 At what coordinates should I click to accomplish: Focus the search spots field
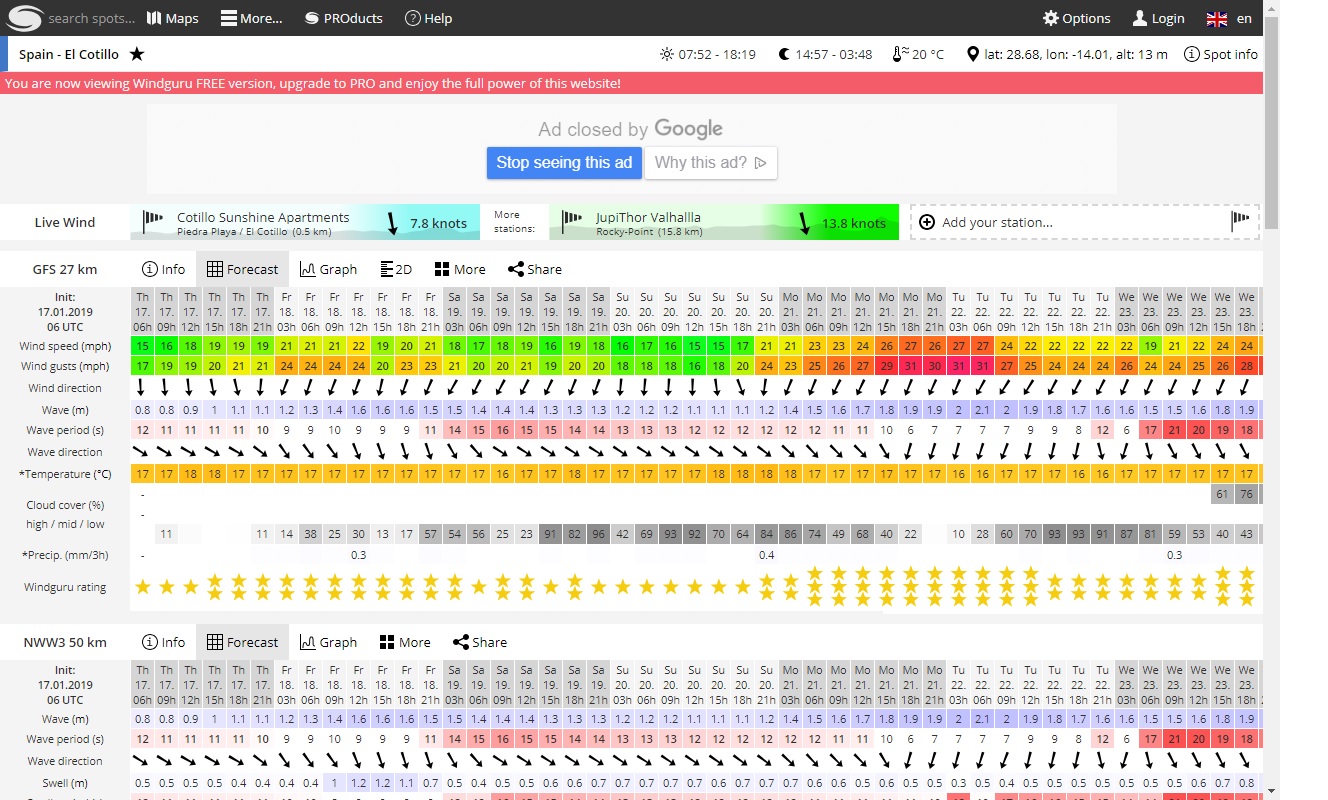tap(90, 18)
